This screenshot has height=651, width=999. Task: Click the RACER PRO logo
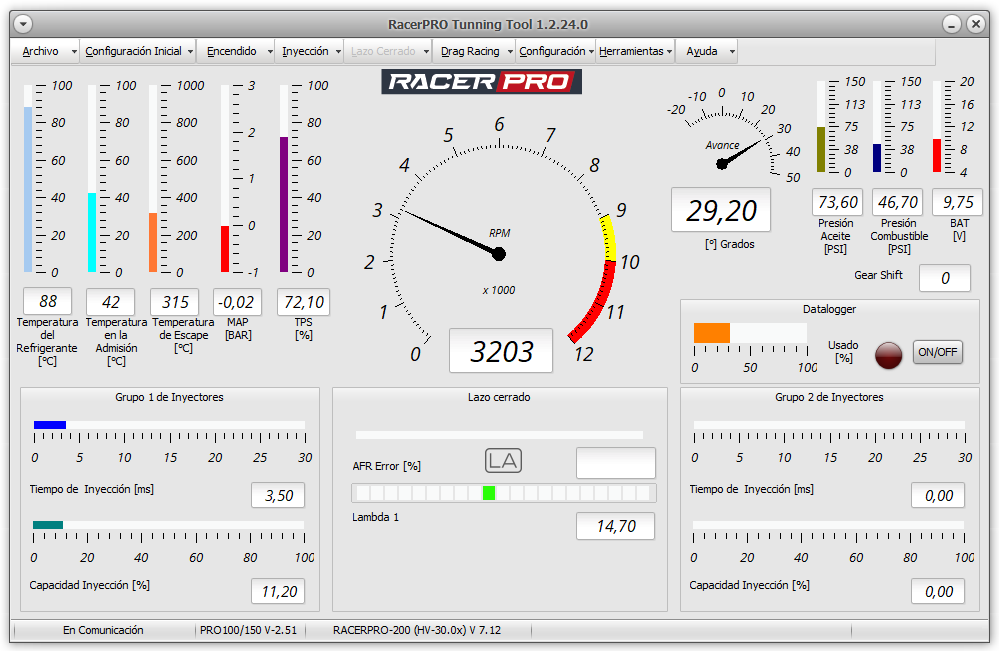481,82
